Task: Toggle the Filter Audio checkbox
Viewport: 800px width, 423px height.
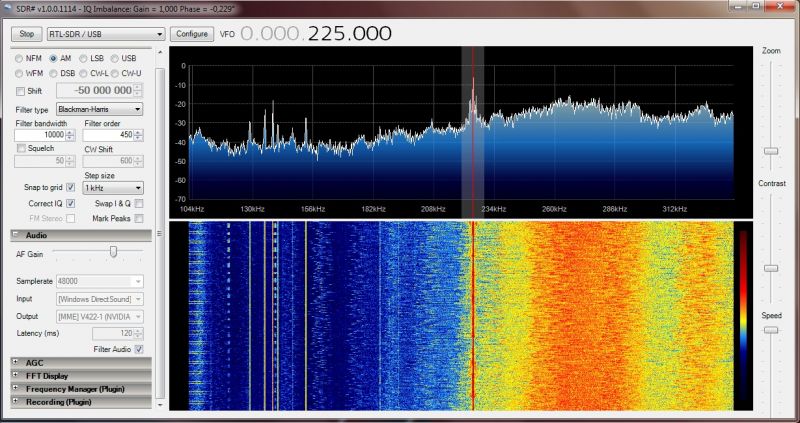Action: (139, 350)
